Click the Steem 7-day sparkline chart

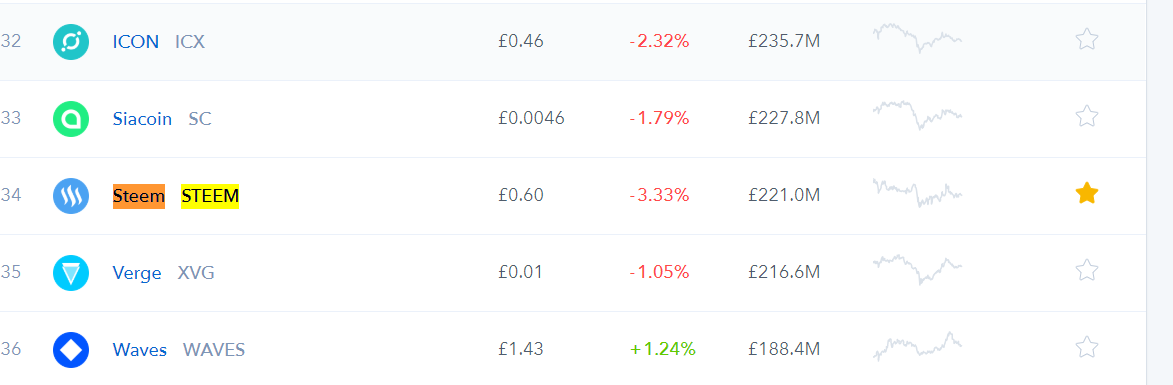pyautogui.click(x=917, y=193)
